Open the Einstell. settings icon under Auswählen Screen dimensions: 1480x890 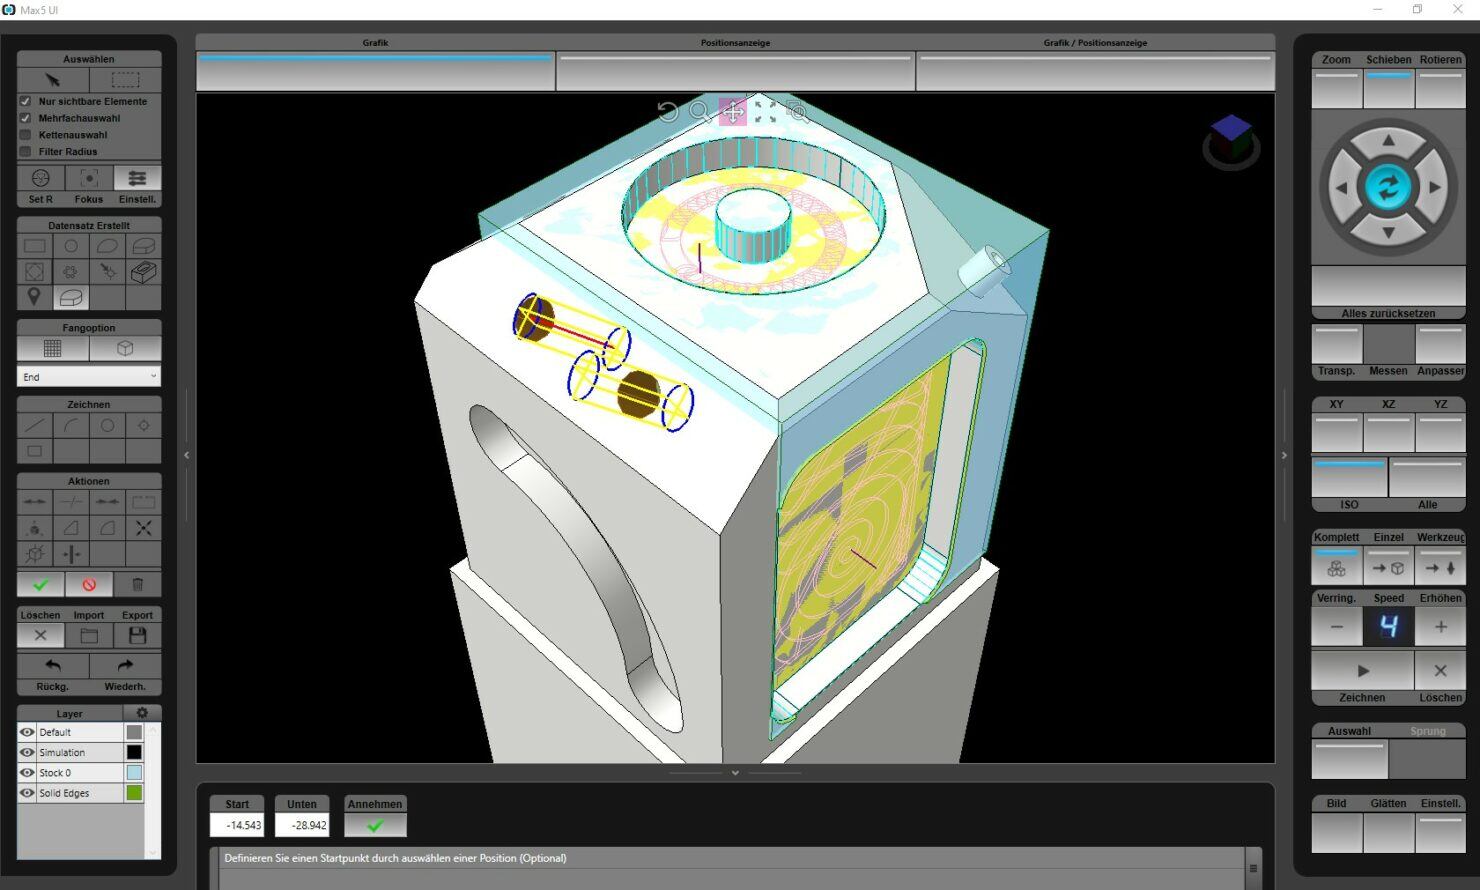point(137,178)
